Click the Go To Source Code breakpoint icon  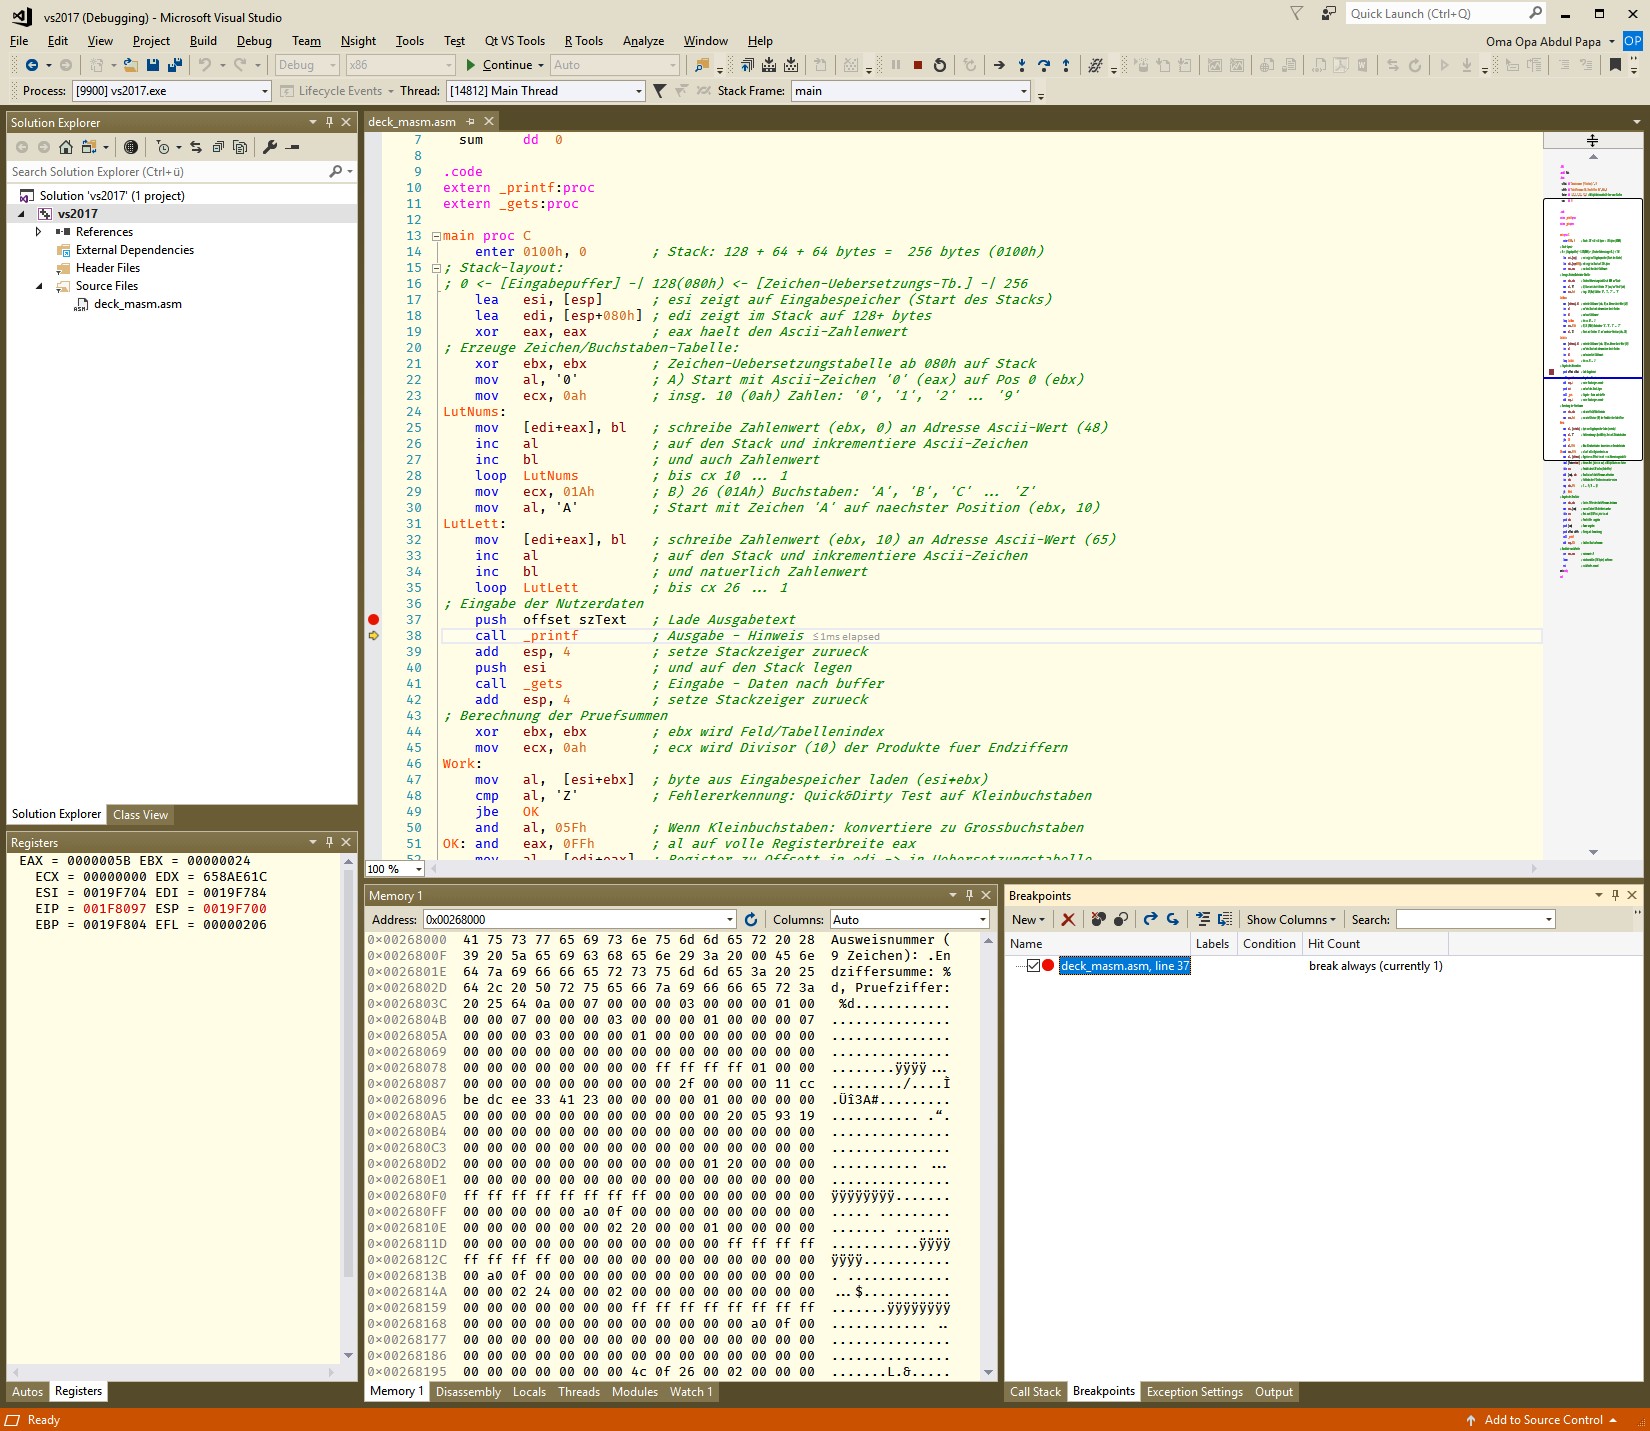1202,919
